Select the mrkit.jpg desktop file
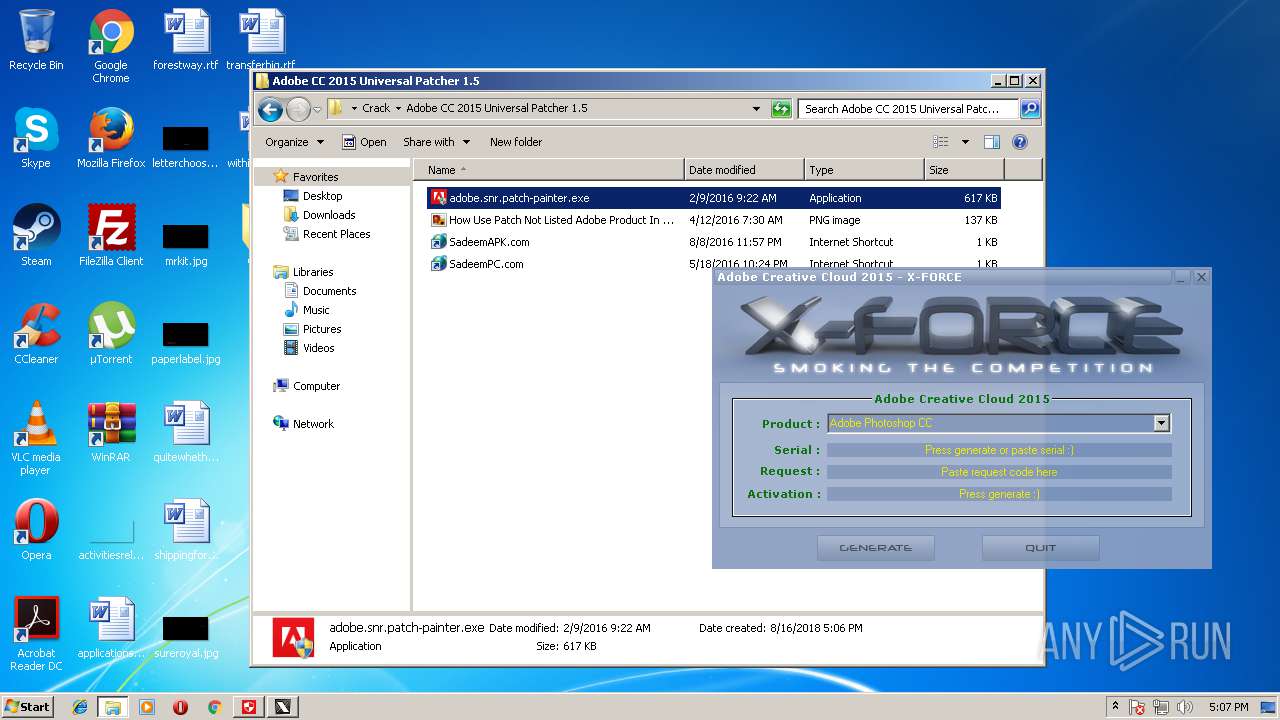This screenshot has height=720, width=1280. 186,244
